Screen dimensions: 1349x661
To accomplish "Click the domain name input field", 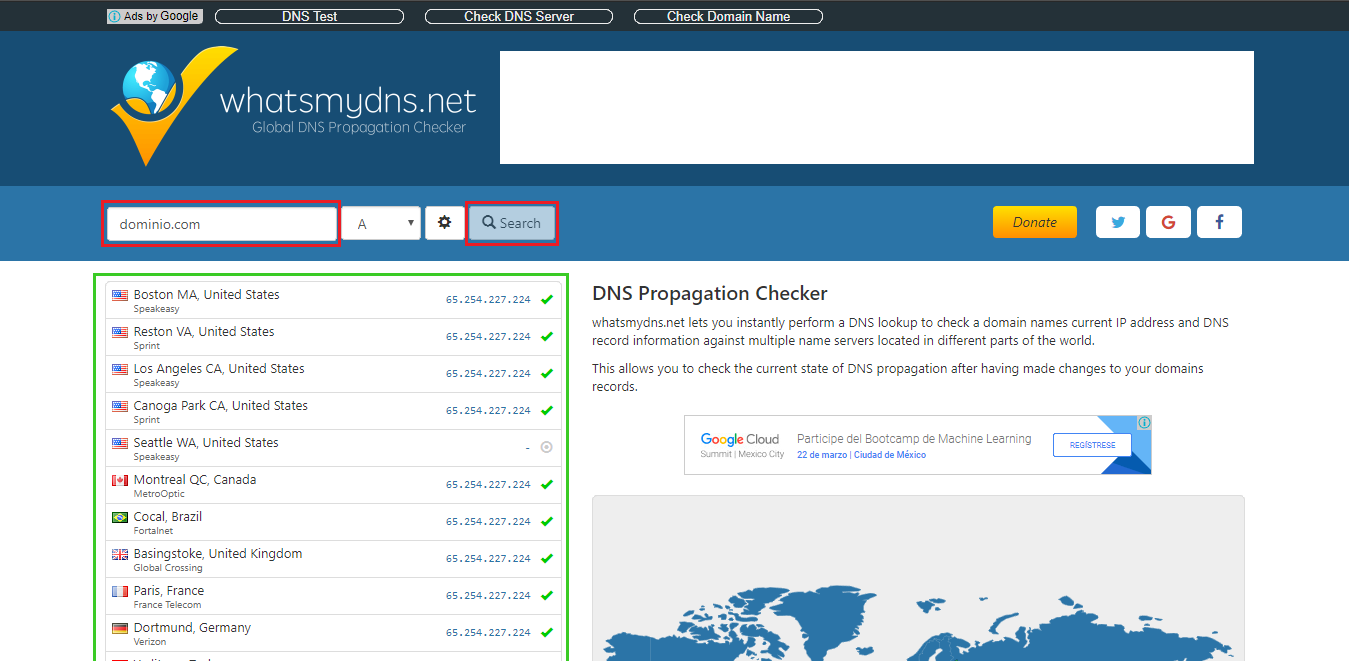I will pyautogui.click(x=222, y=224).
